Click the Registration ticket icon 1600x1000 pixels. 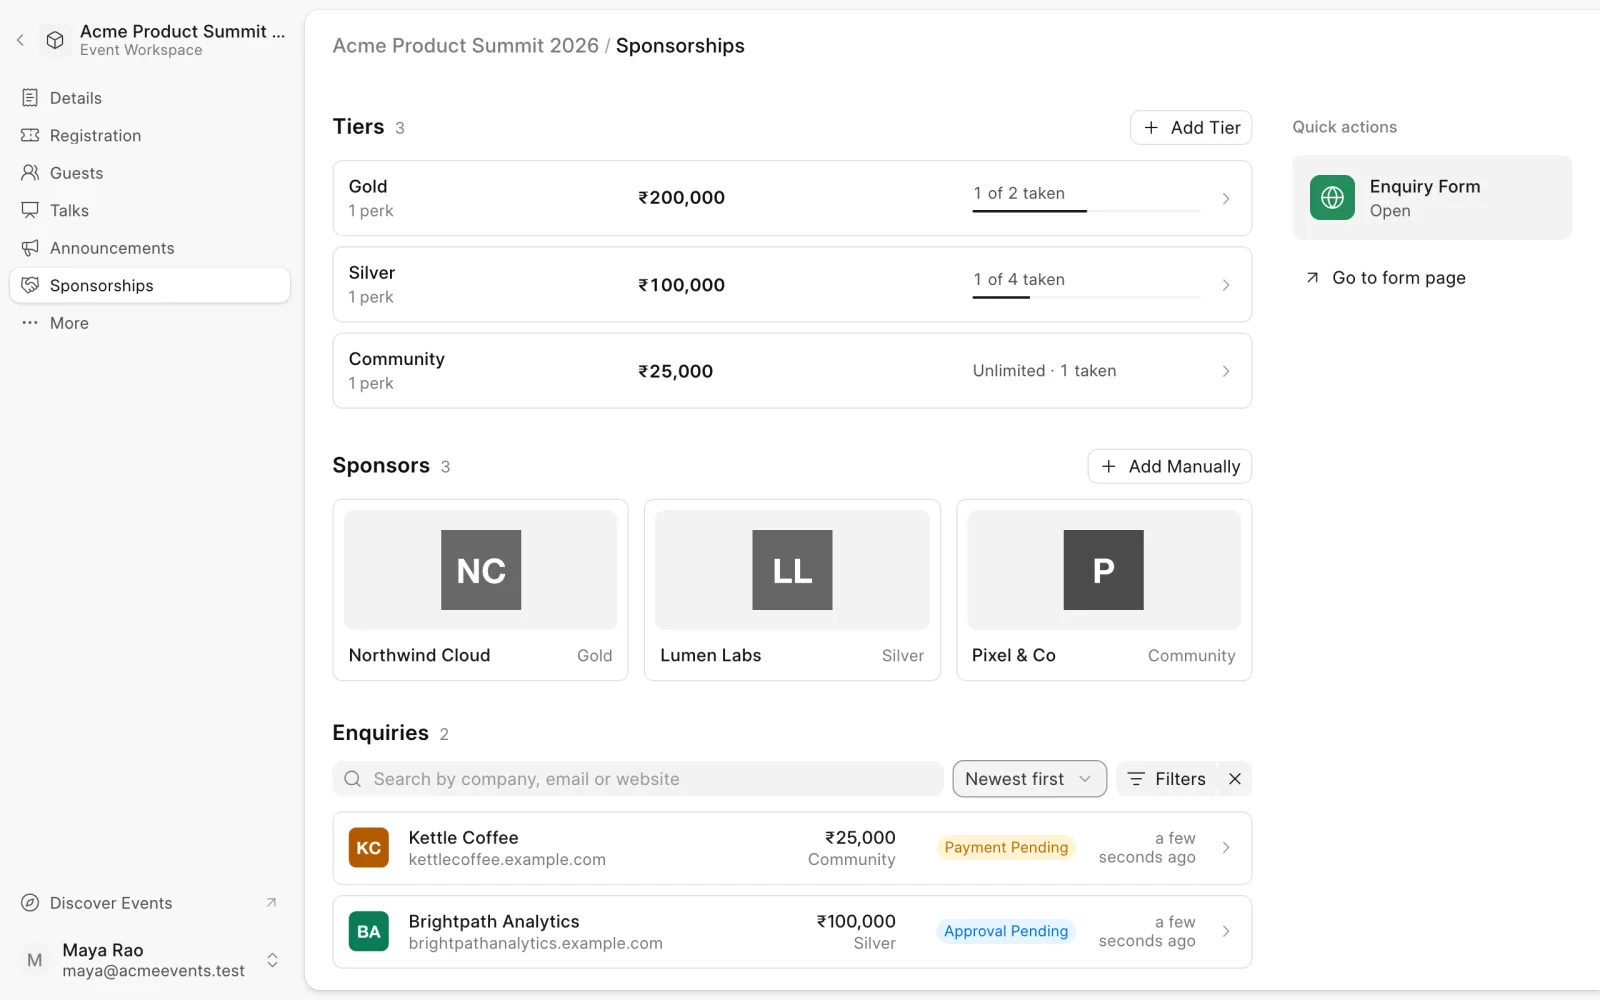point(30,135)
